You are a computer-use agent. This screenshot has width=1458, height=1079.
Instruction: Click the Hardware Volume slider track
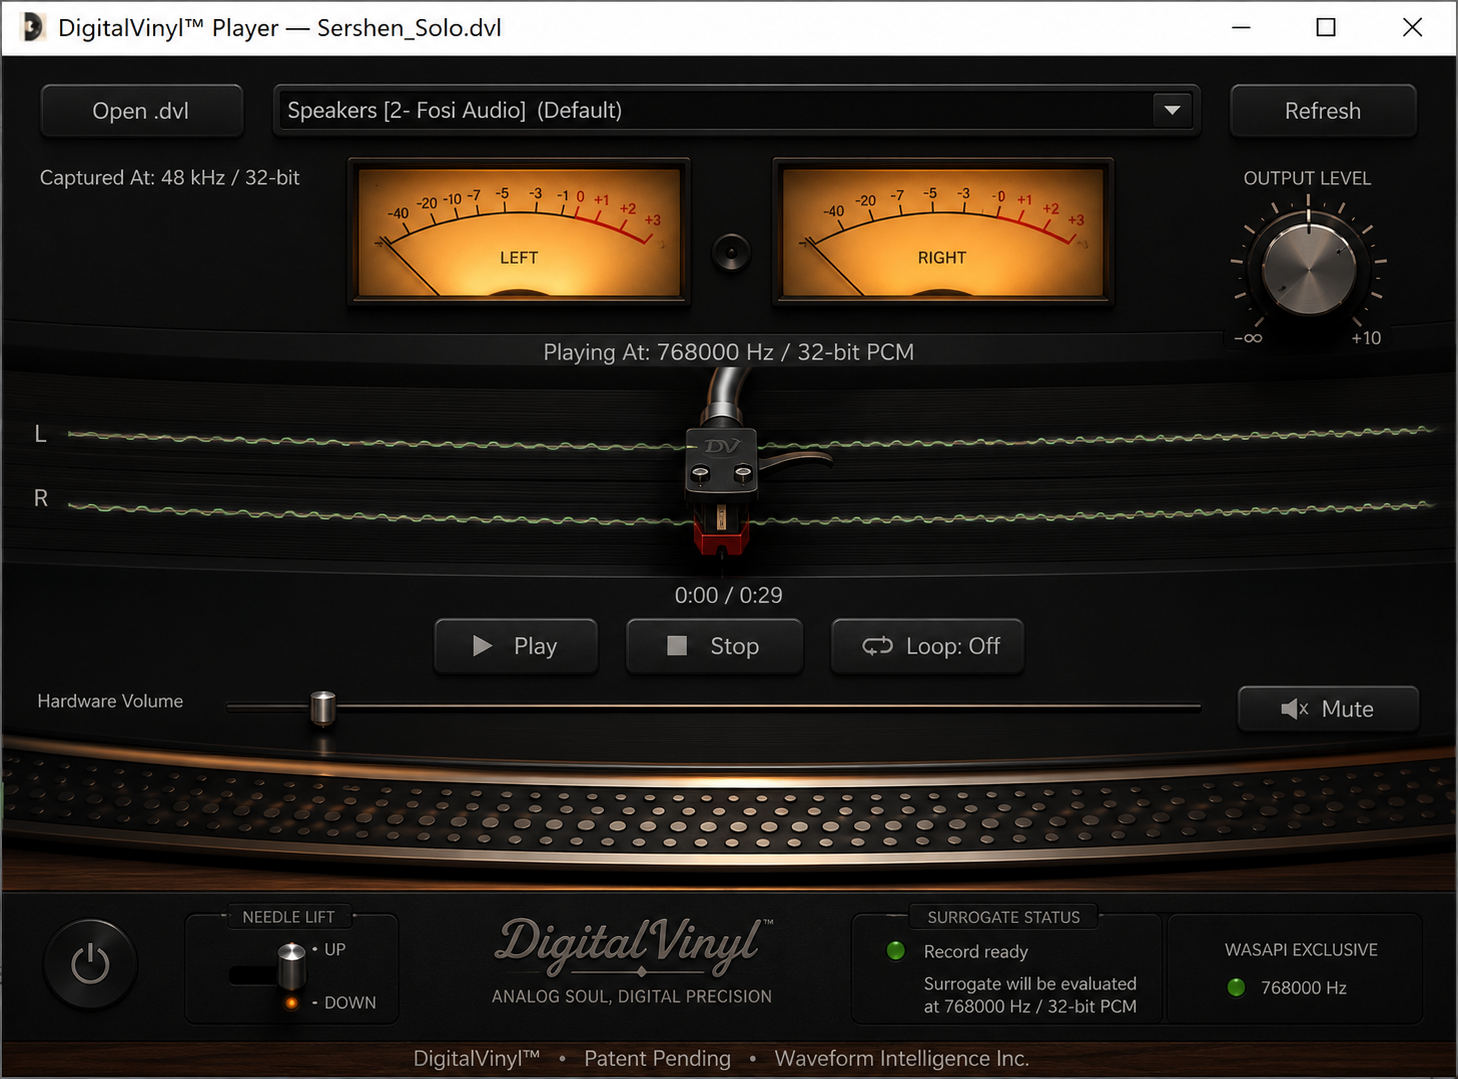tap(714, 707)
